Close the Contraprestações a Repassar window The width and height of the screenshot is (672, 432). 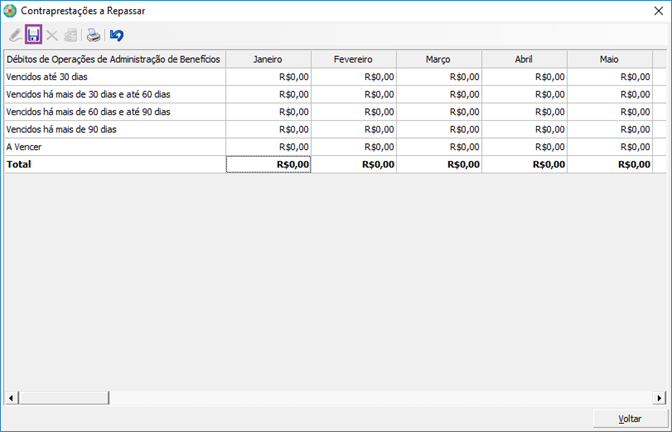coord(658,10)
